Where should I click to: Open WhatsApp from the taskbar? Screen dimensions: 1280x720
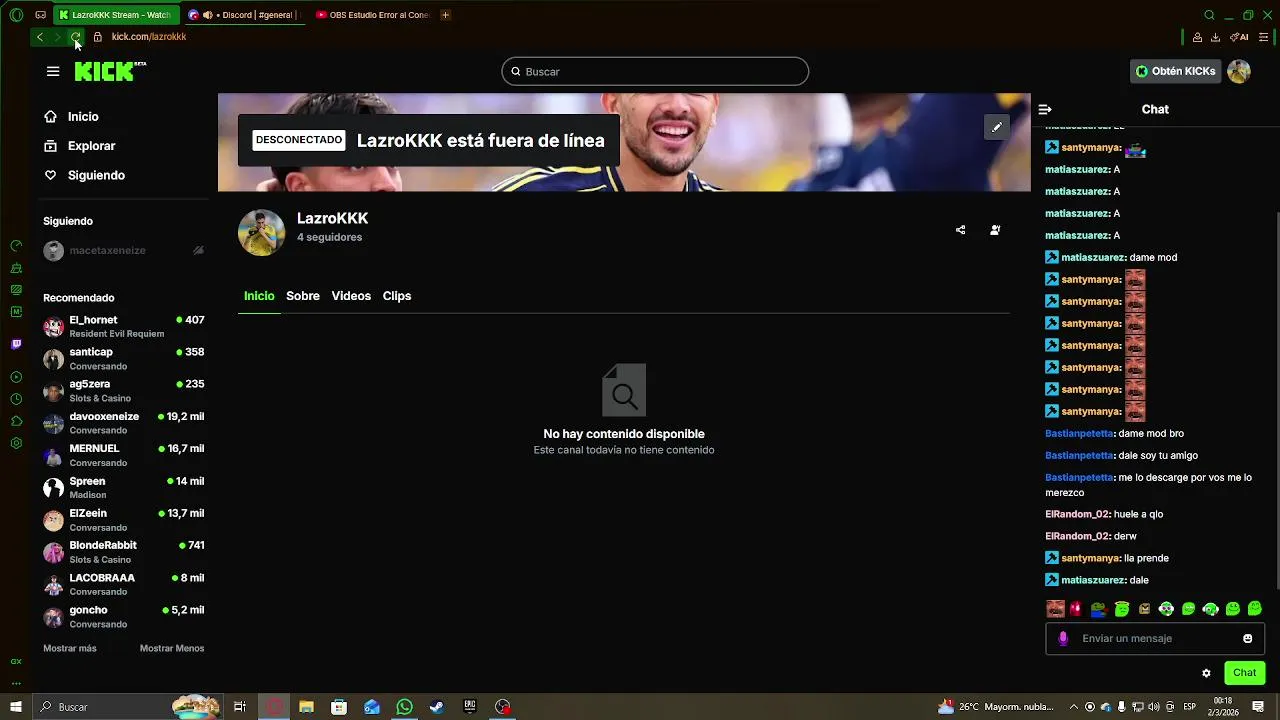(x=404, y=707)
